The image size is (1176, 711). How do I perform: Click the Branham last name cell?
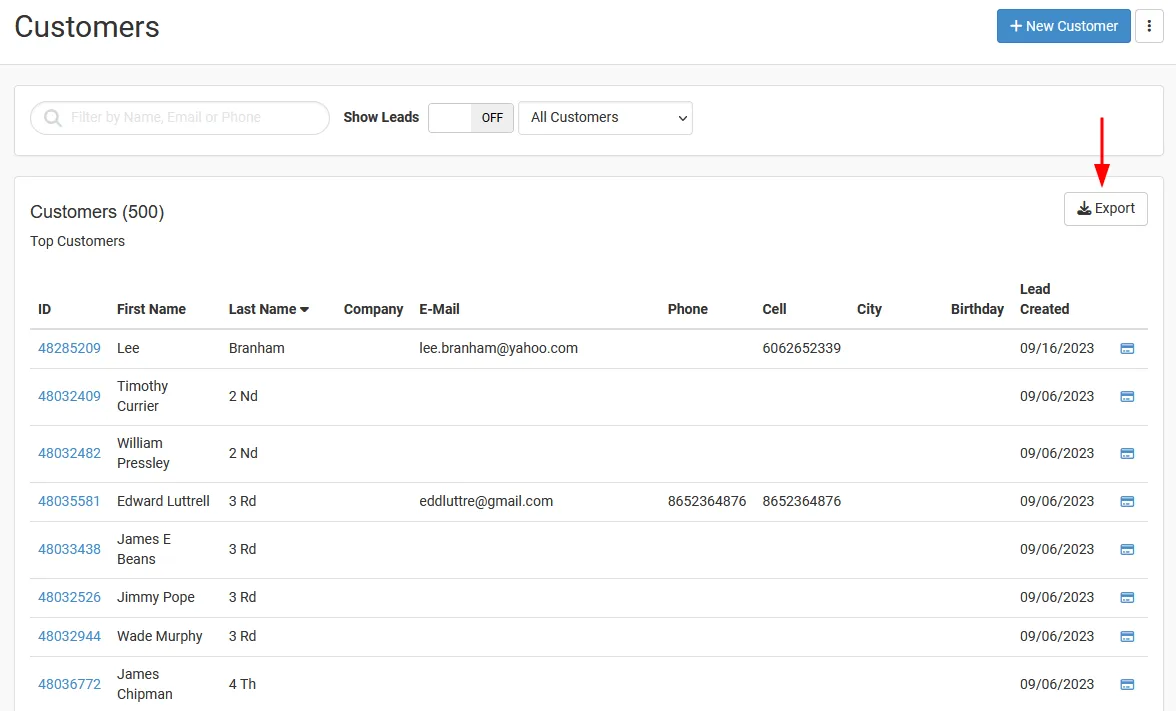click(x=256, y=348)
